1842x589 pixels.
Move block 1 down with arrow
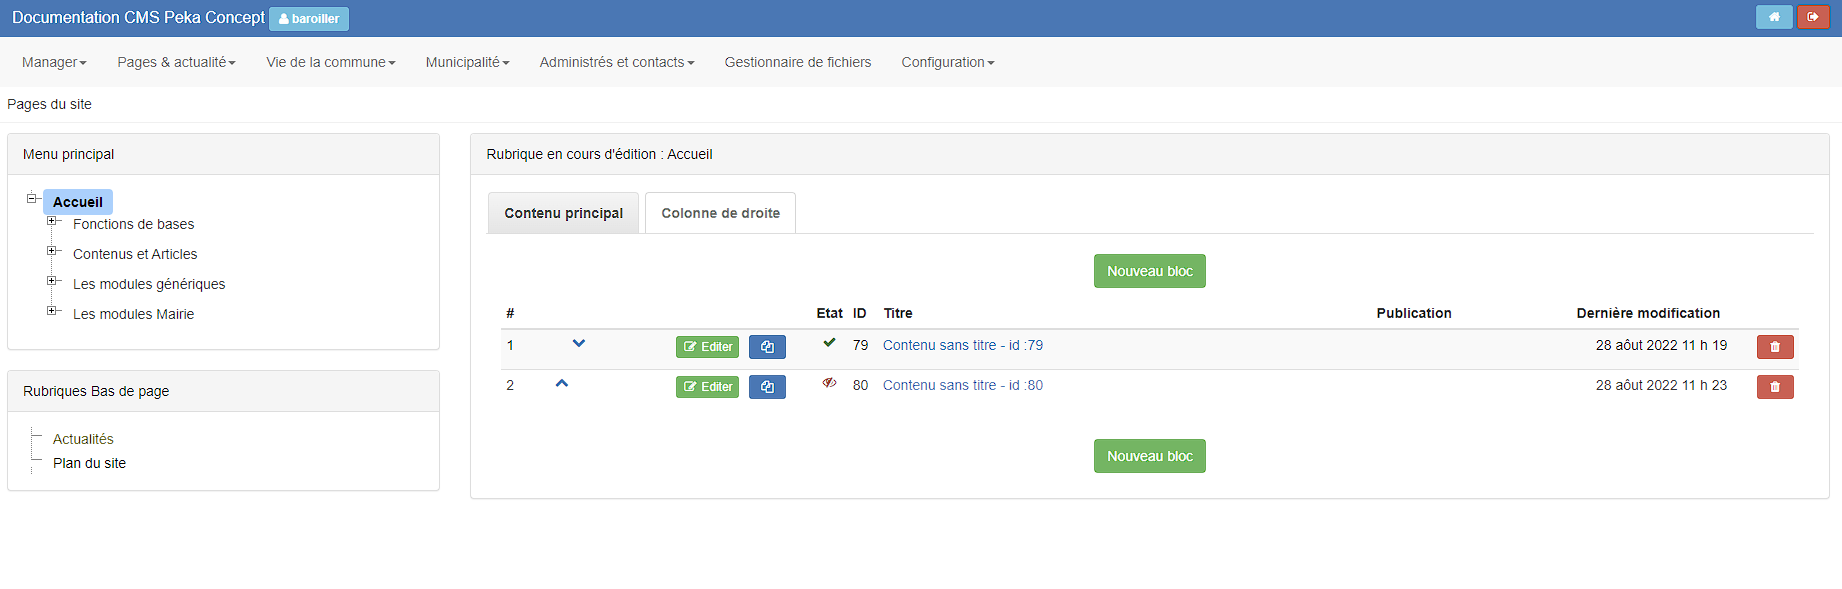tap(579, 343)
